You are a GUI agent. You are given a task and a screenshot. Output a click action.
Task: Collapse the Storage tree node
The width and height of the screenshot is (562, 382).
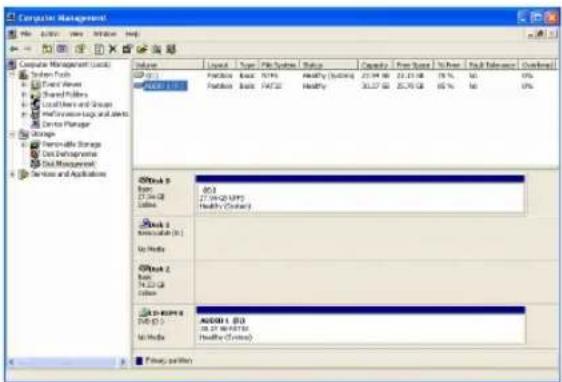point(12,134)
